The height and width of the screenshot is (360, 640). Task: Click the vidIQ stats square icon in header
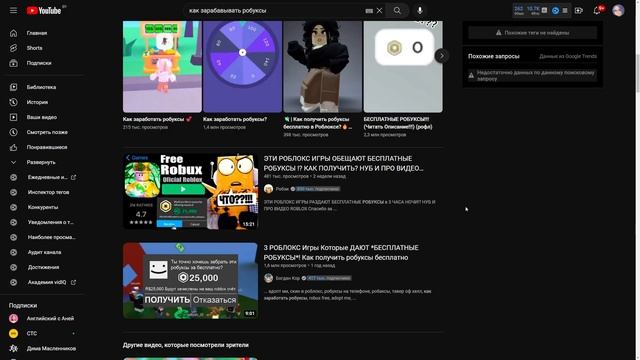tap(544, 10)
